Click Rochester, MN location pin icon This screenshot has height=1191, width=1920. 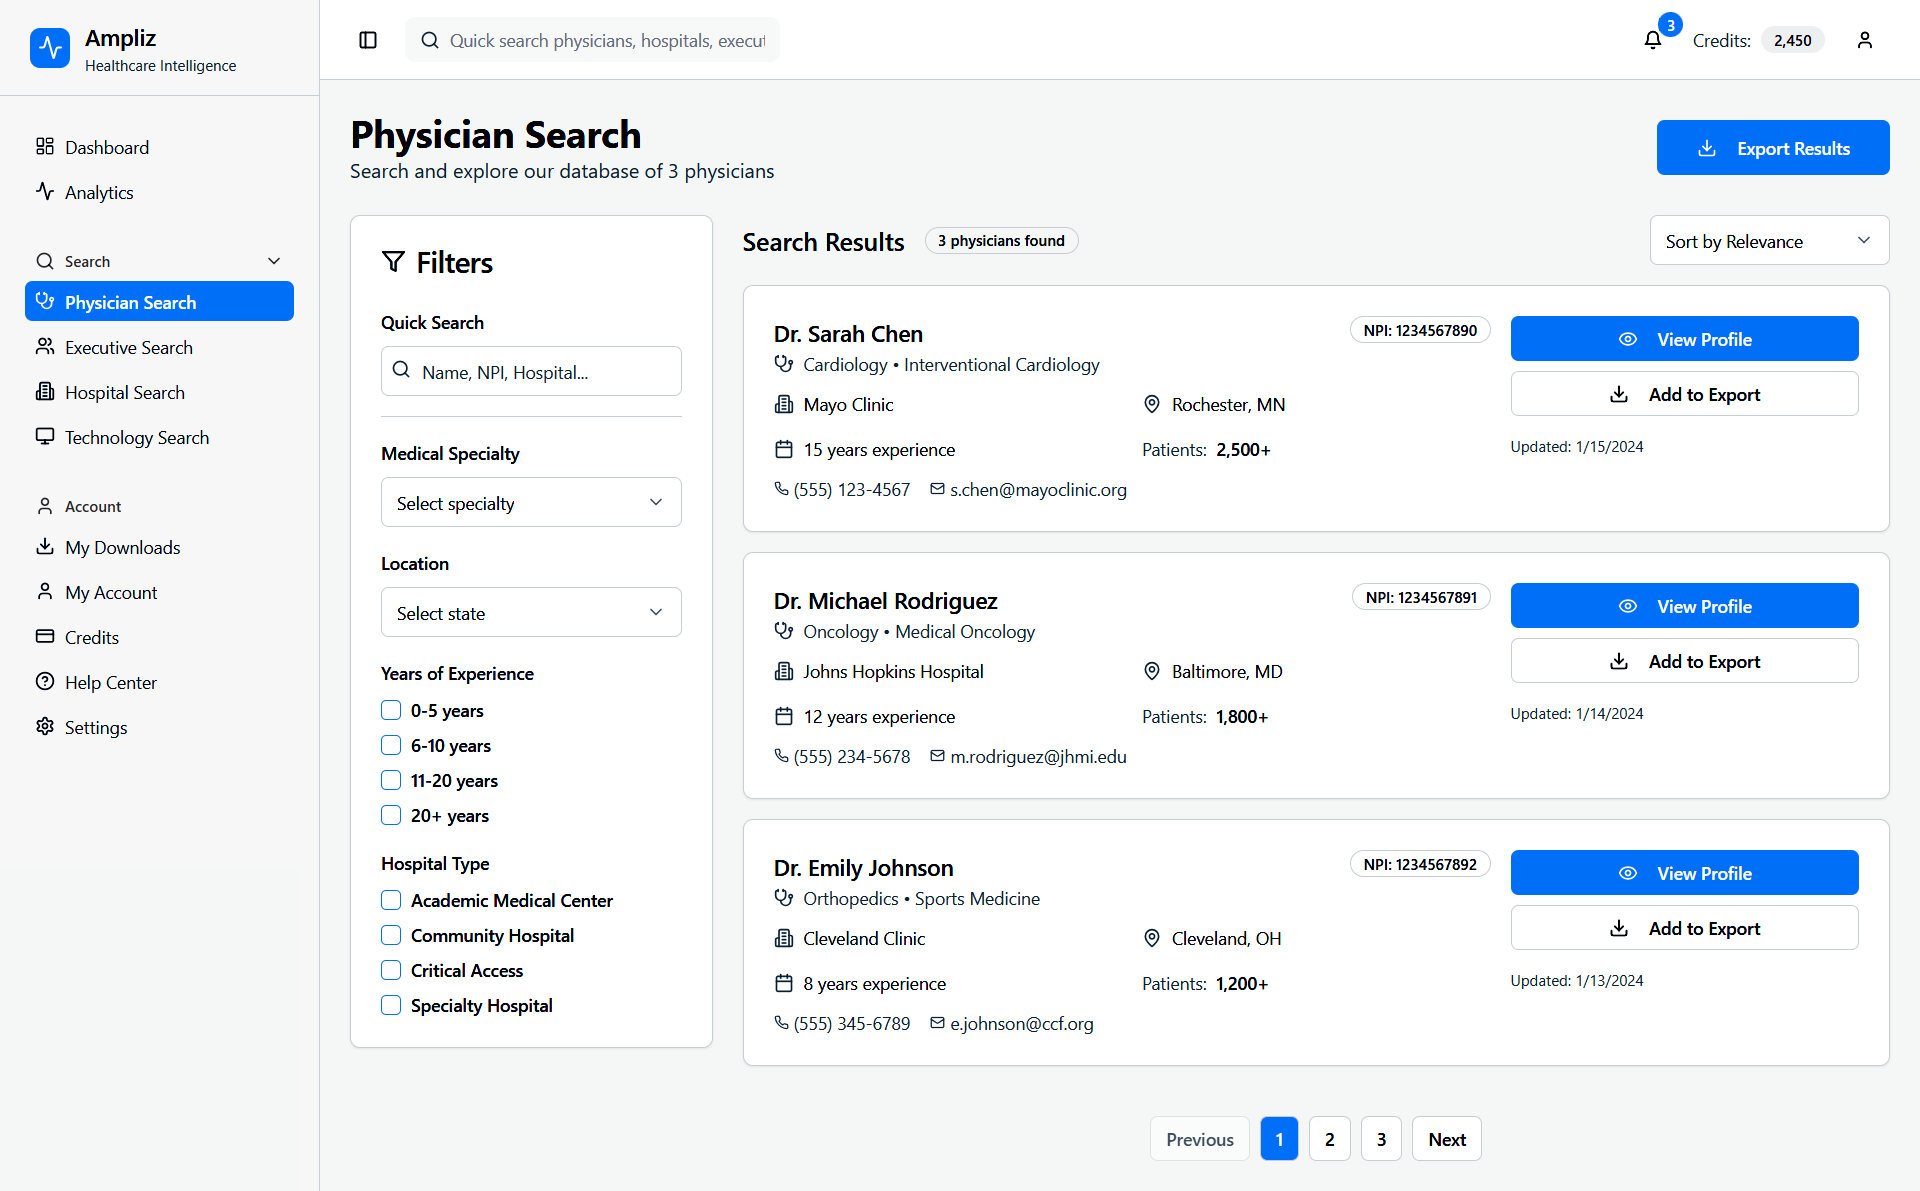coord(1151,404)
